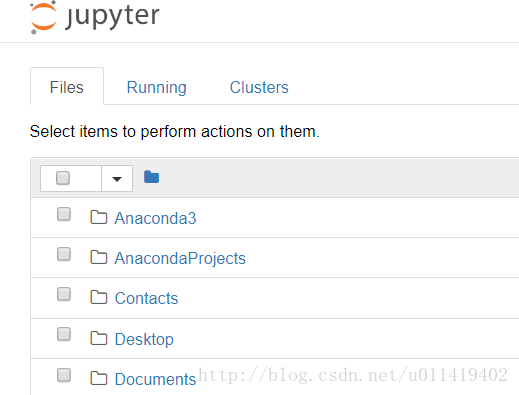Viewport: 519px width, 395px height.
Task: Select the Files tab
Action: (67, 87)
